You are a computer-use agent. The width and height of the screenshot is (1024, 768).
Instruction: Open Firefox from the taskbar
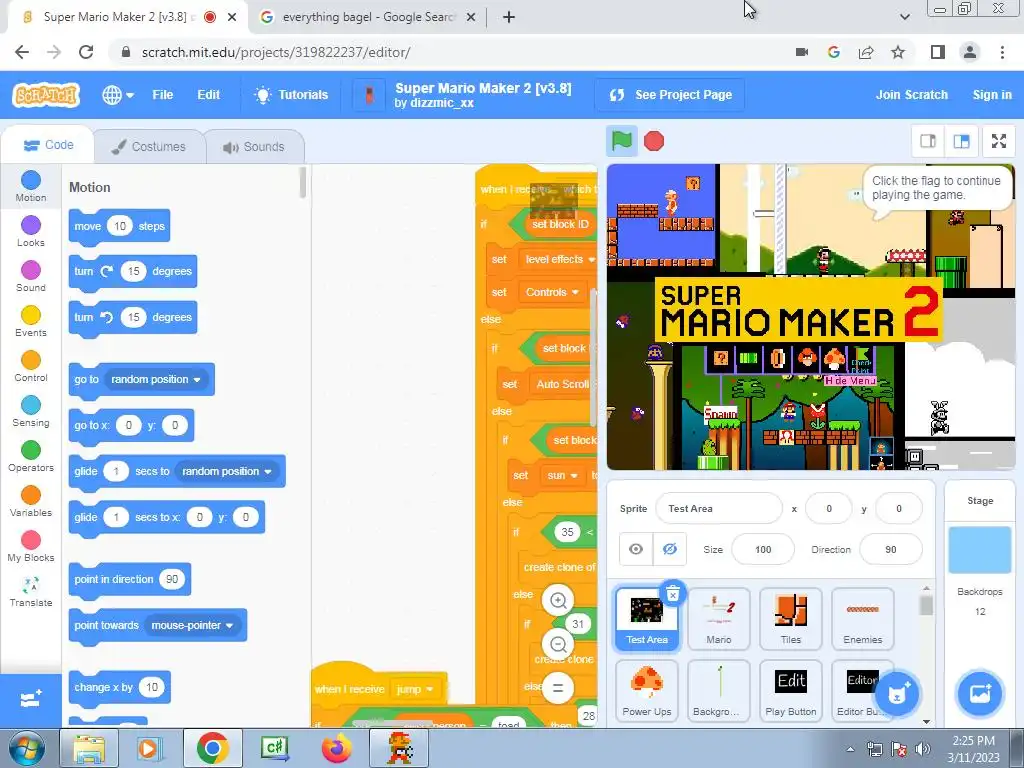point(336,748)
